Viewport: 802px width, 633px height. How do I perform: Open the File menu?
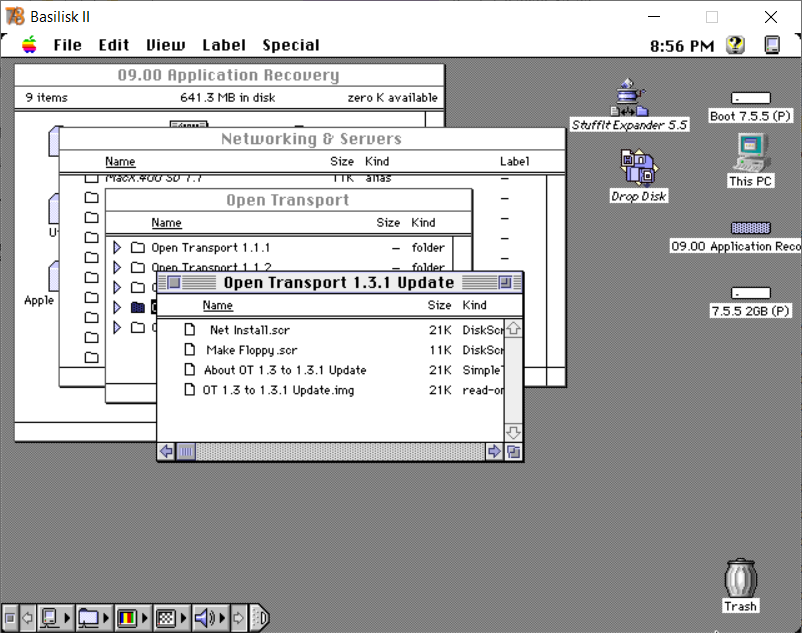(68, 45)
